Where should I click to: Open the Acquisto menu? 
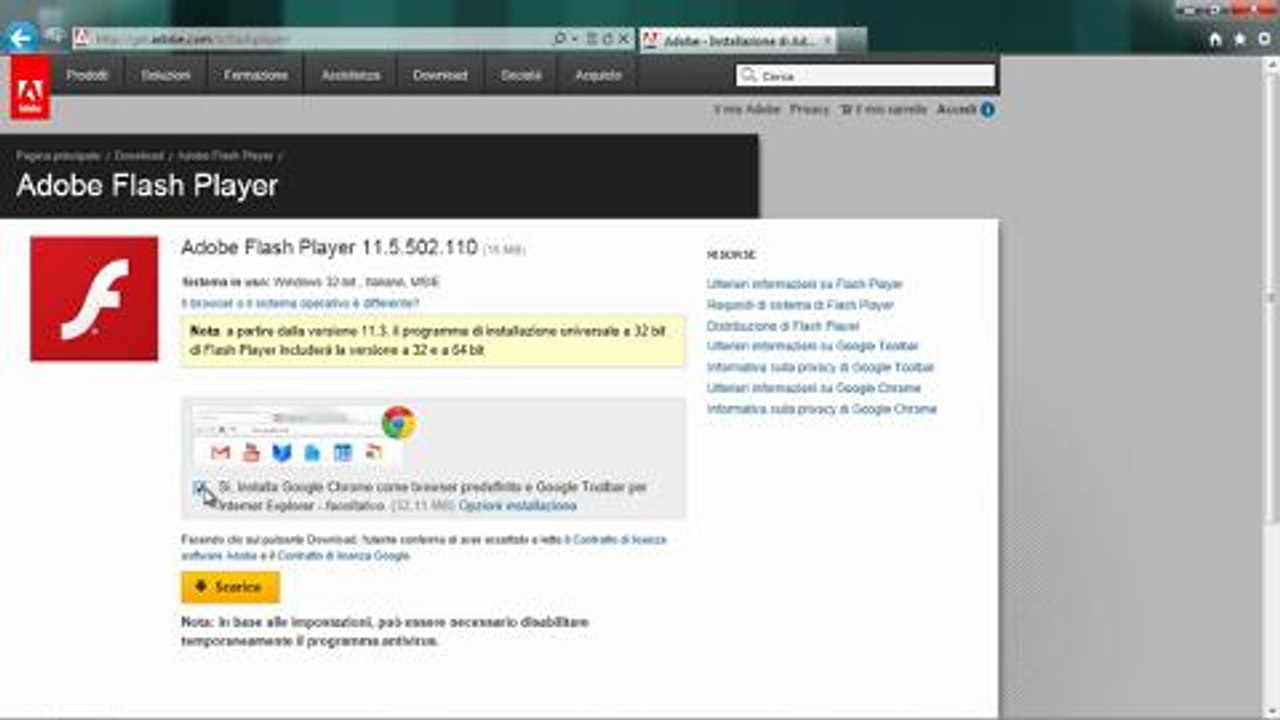click(598, 75)
